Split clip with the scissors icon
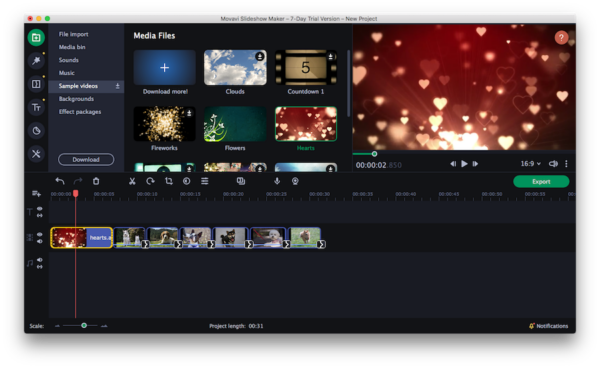Screen dimensions: 600x368 point(132,181)
